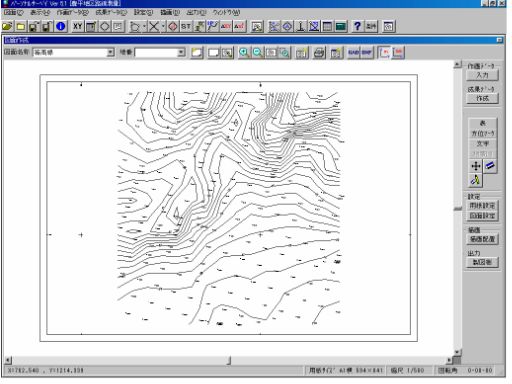Toggle the pressed red chart mode button
The width and height of the screenshot is (512, 384).
click(384, 52)
